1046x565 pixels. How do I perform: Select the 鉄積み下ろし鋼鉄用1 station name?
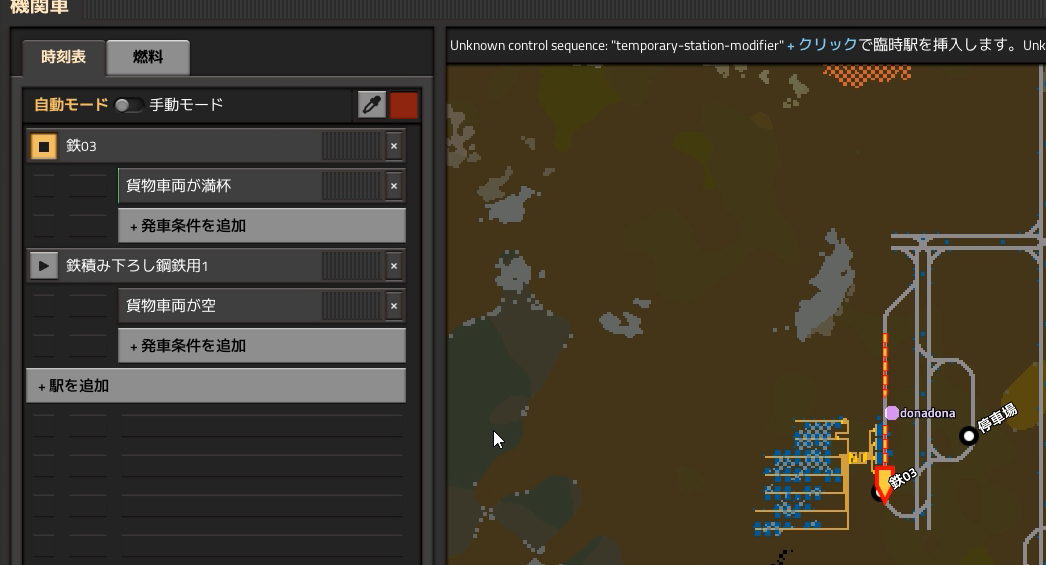pos(137,266)
